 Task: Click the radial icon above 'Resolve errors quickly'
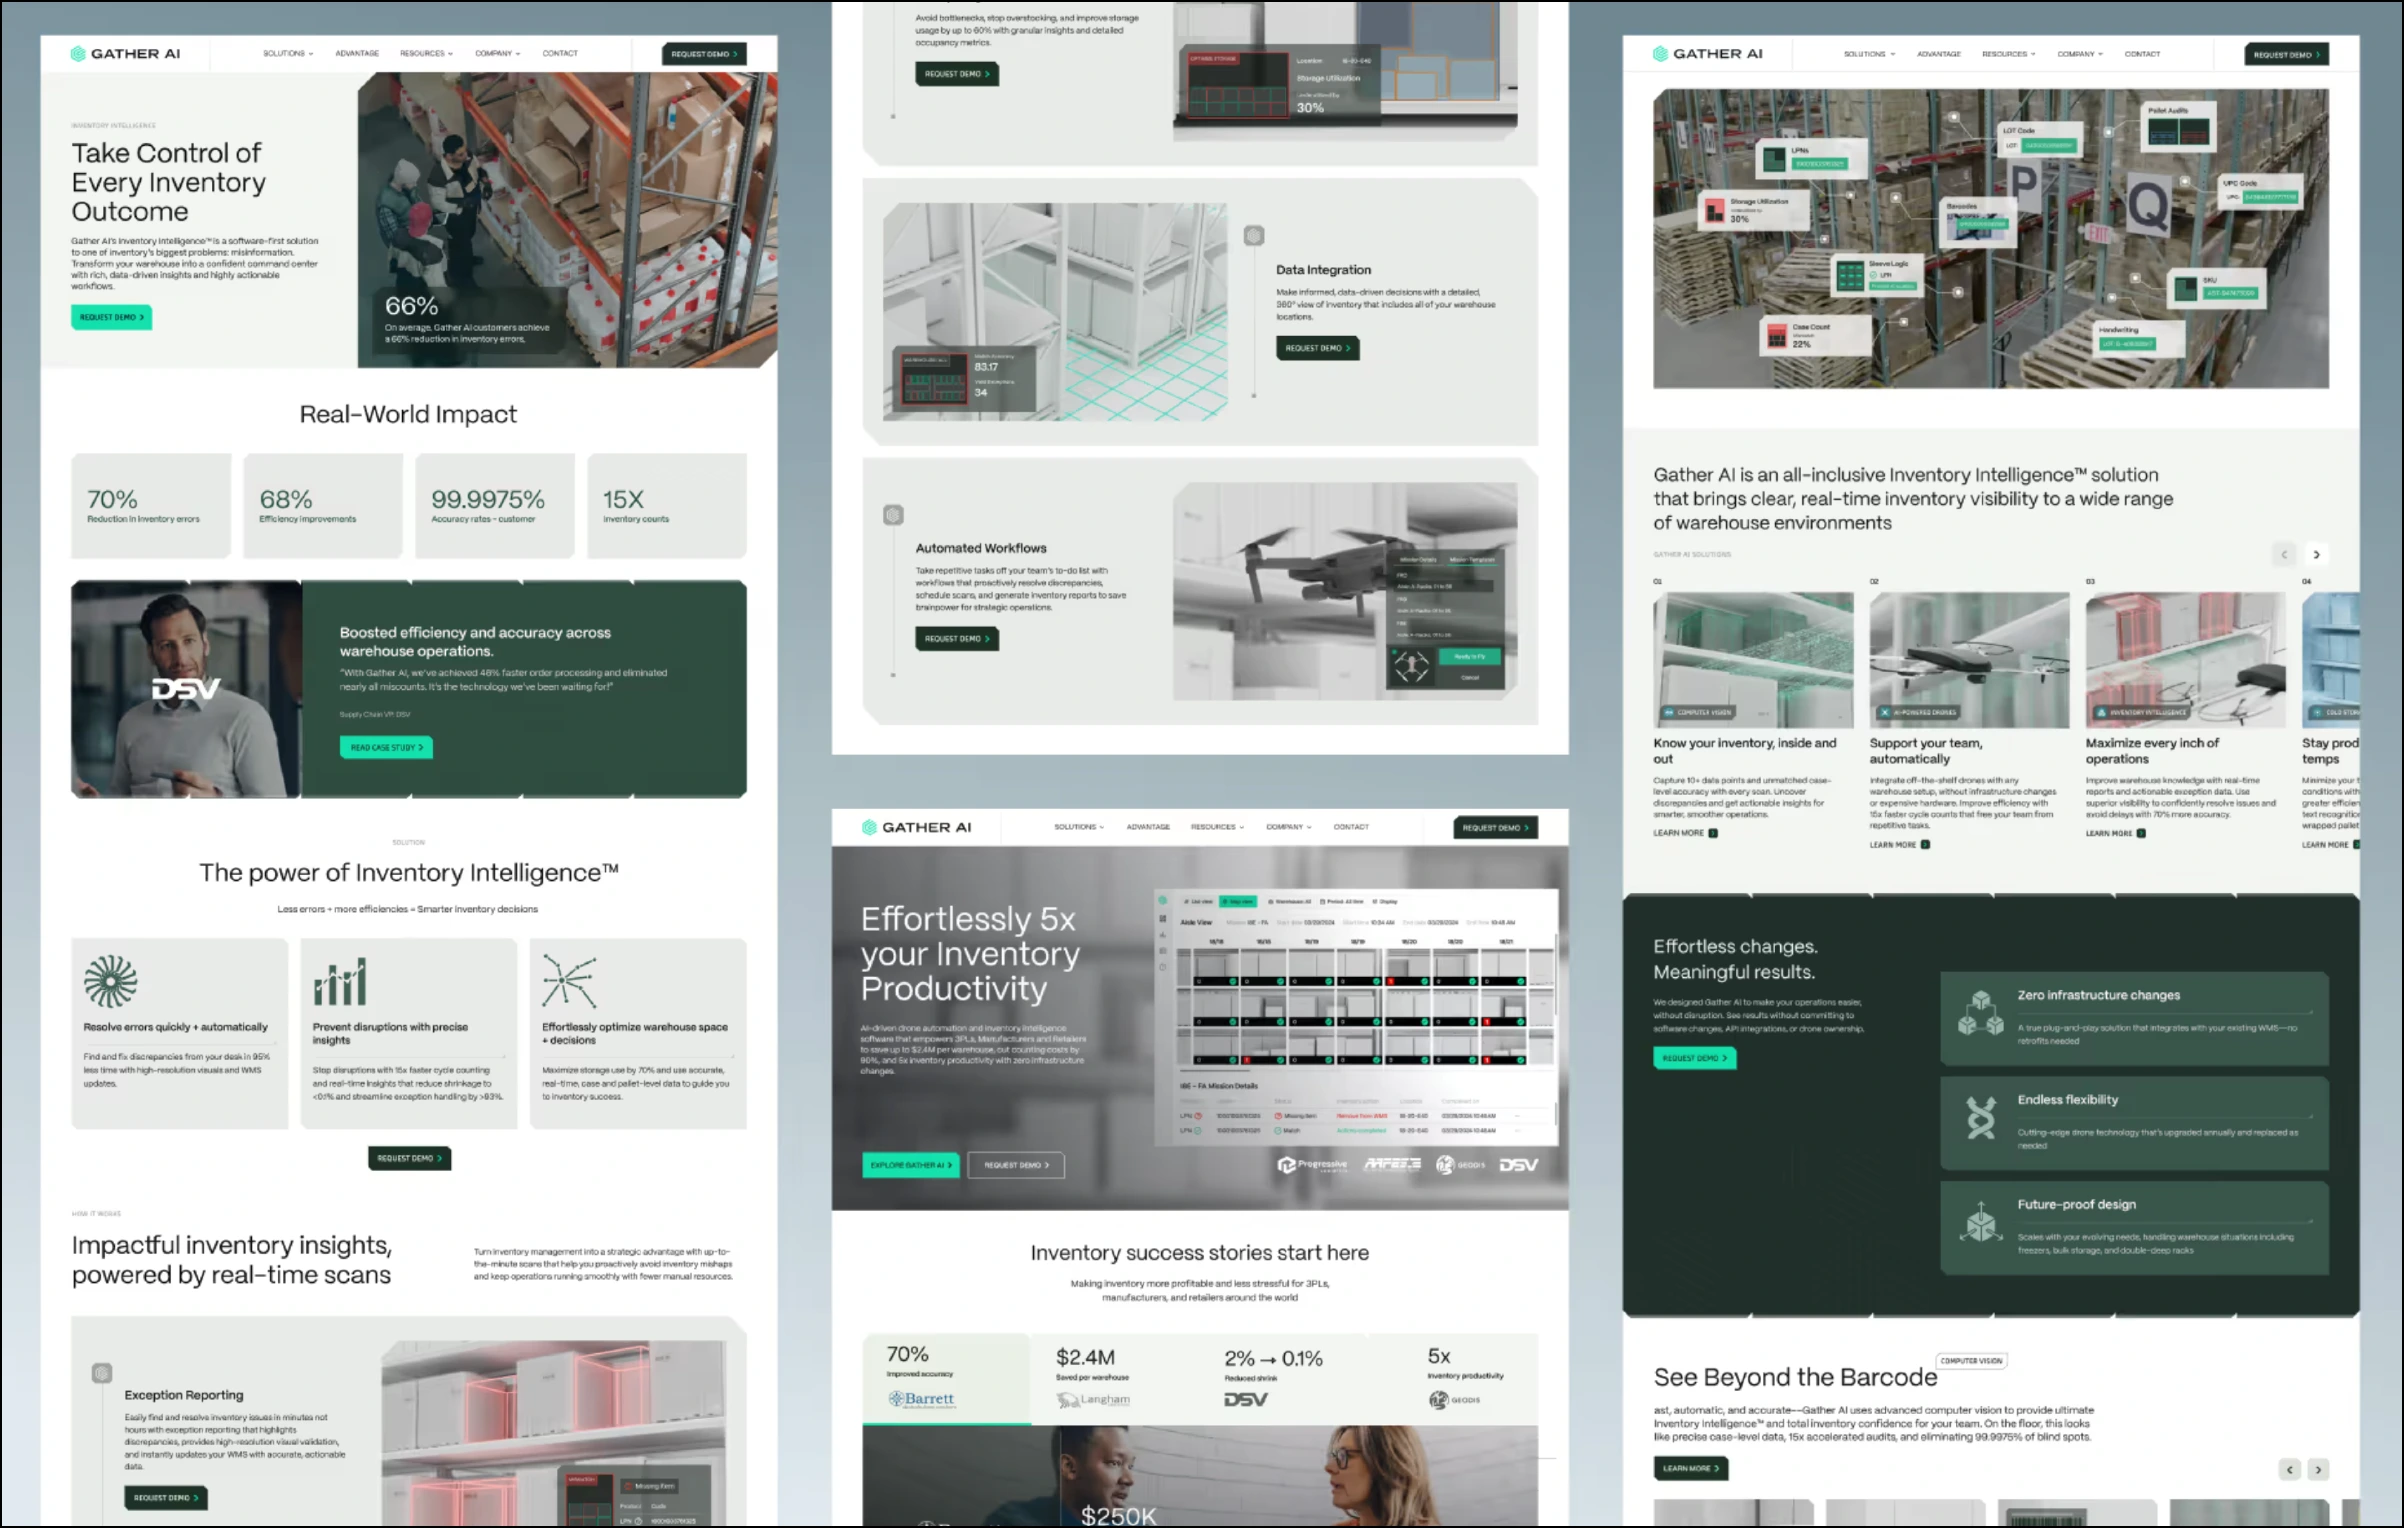pos(110,981)
